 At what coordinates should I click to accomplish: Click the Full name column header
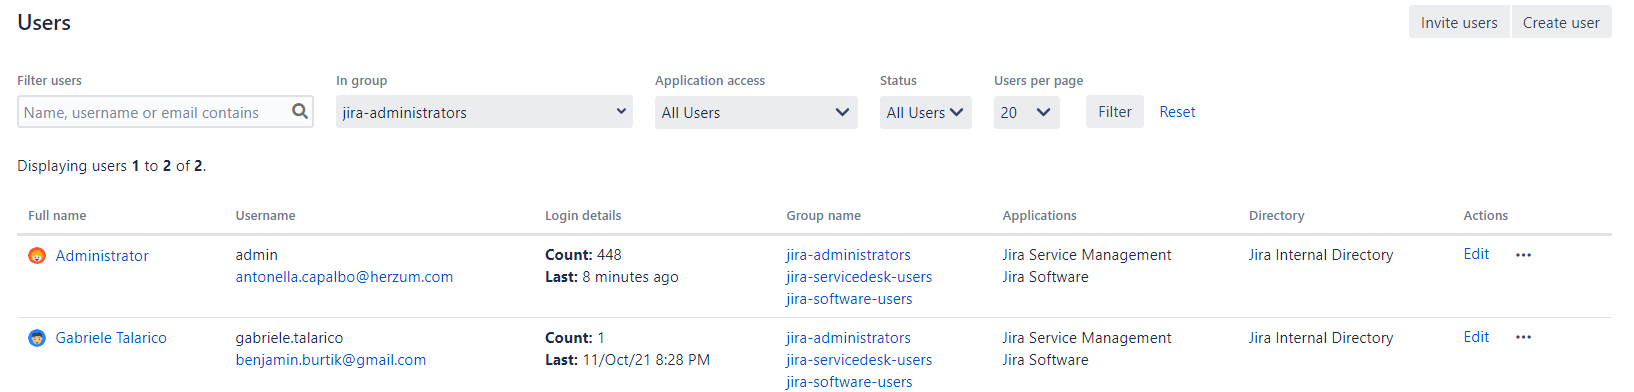[x=57, y=215]
